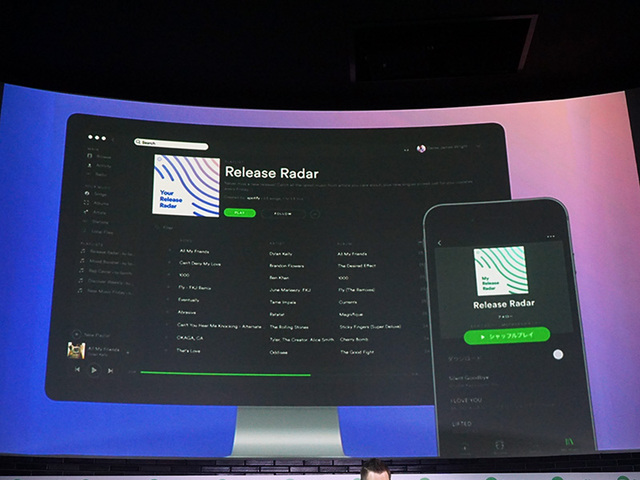
Task: Select the track Abrasive
Action: tap(187, 312)
